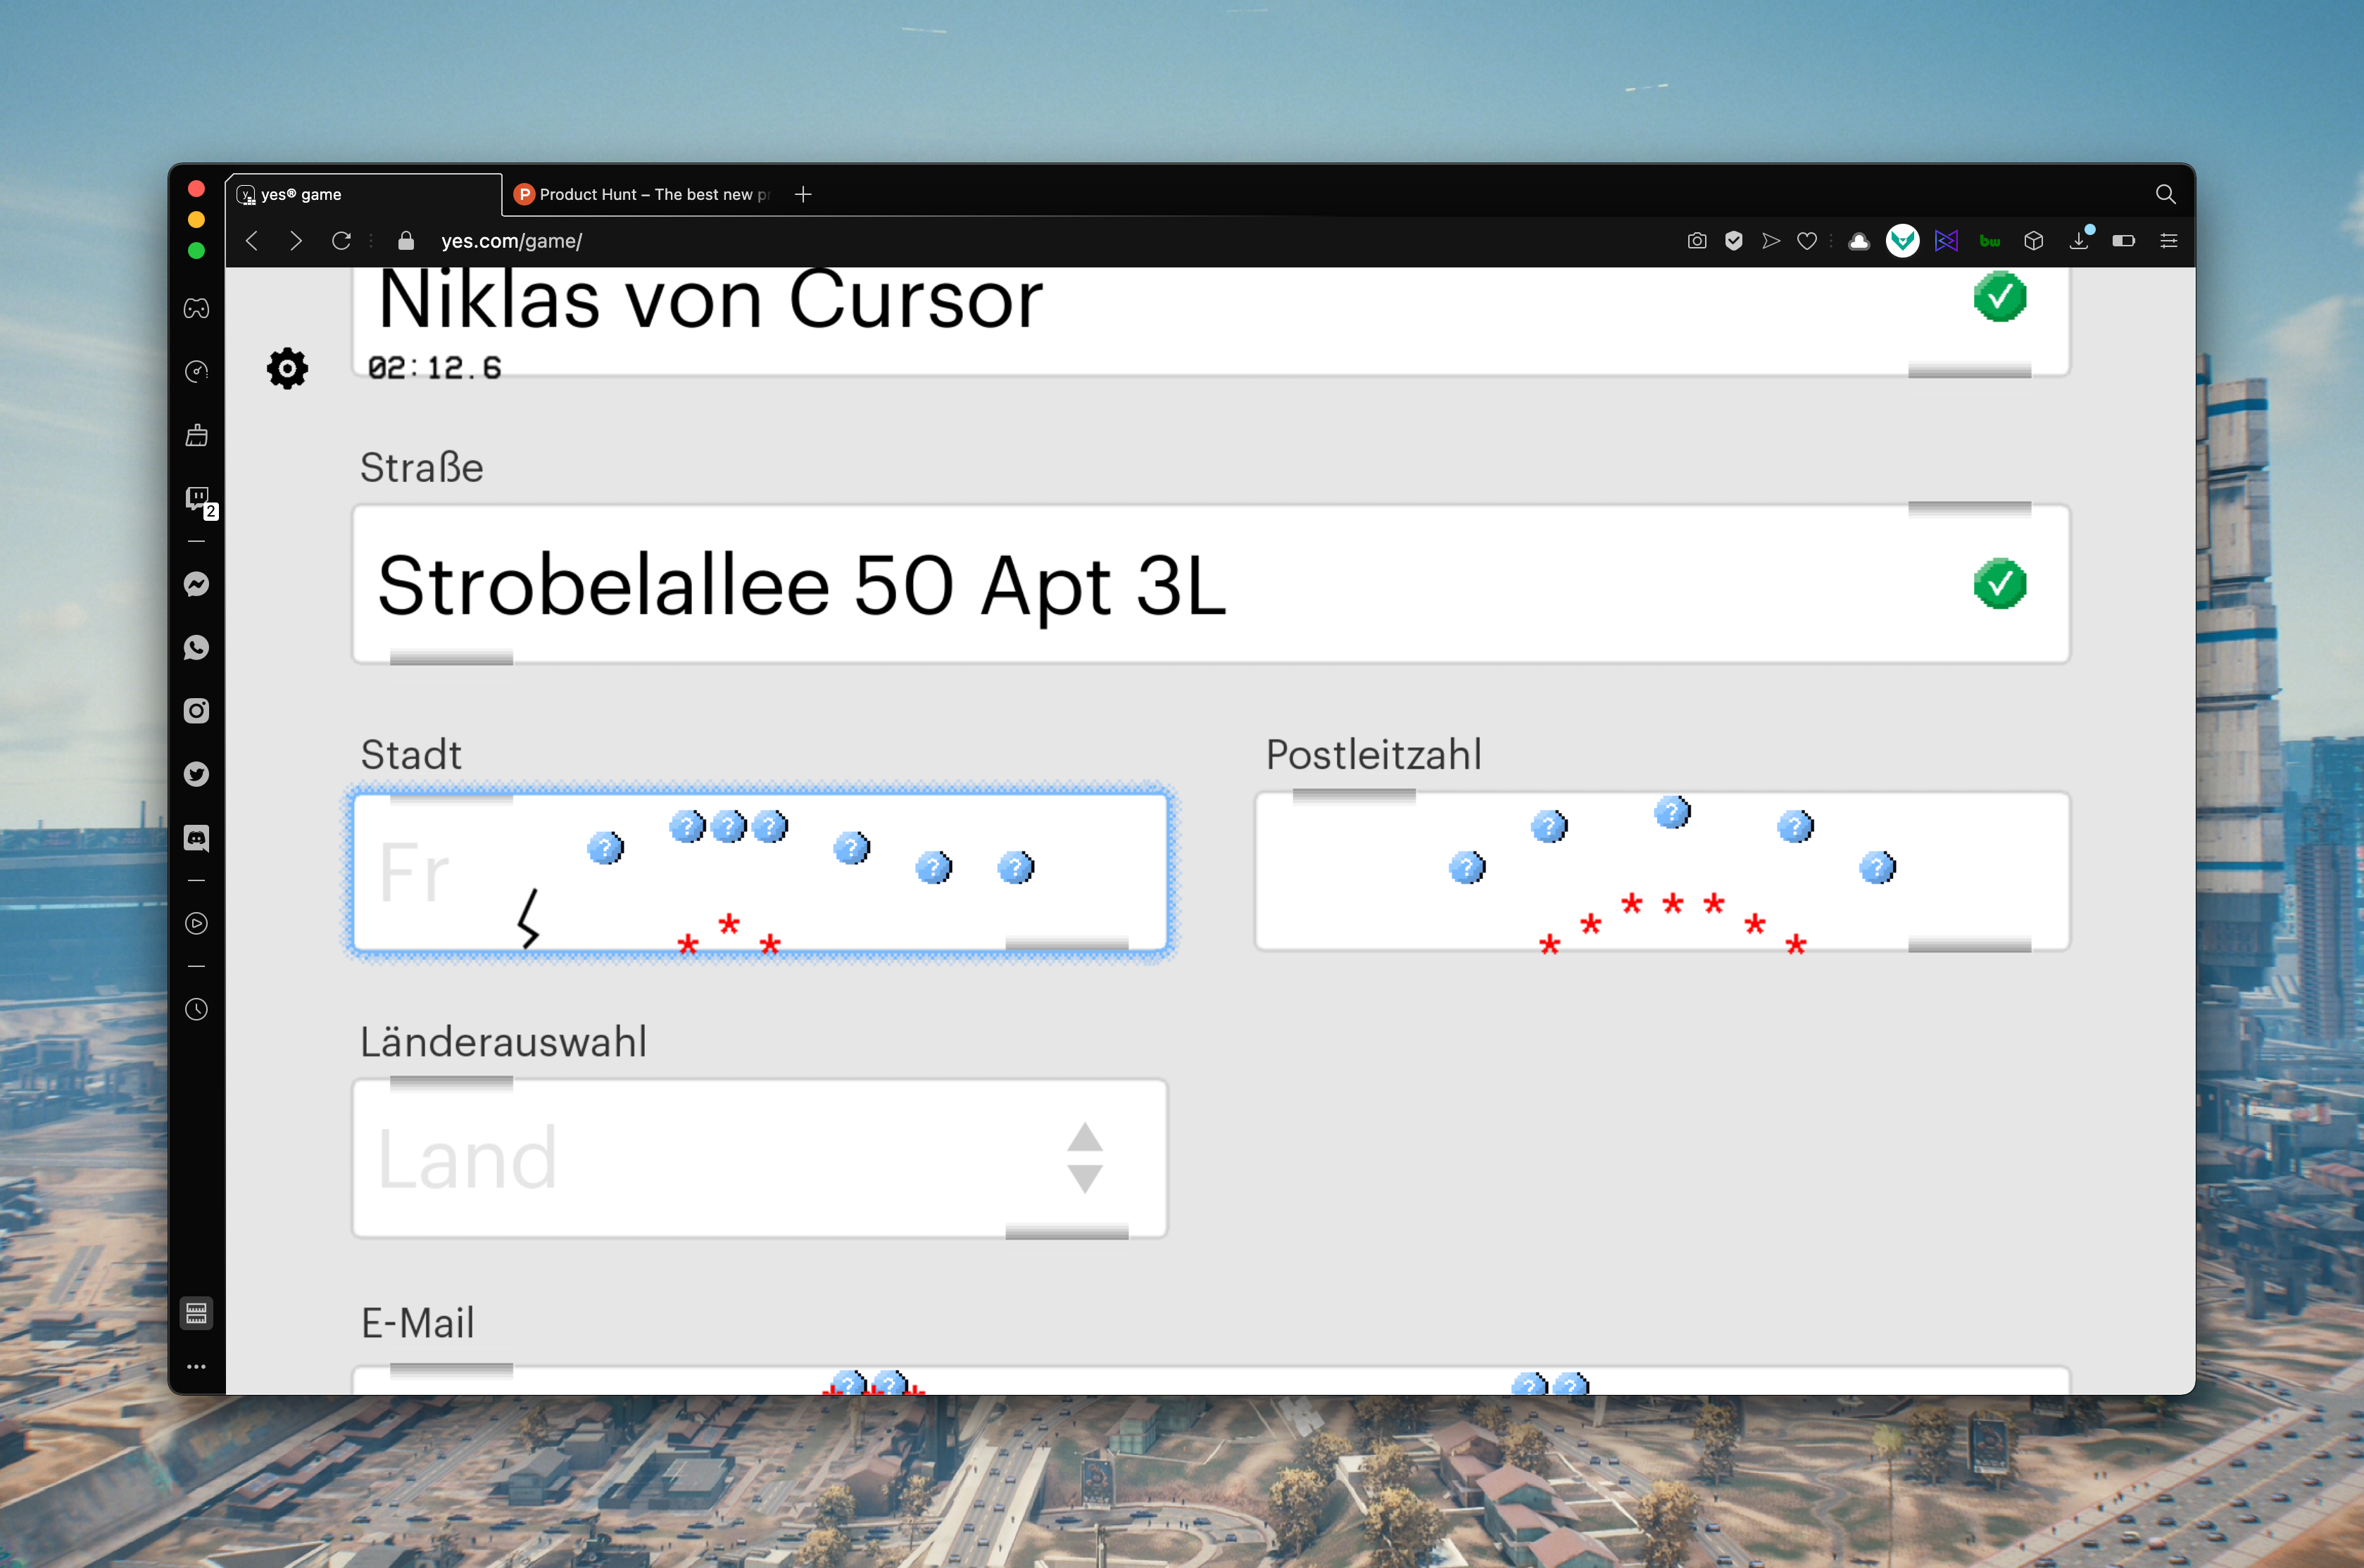Click the Twitter sidebar icon
This screenshot has height=1568, width=2364.
pyautogui.click(x=196, y=774)
